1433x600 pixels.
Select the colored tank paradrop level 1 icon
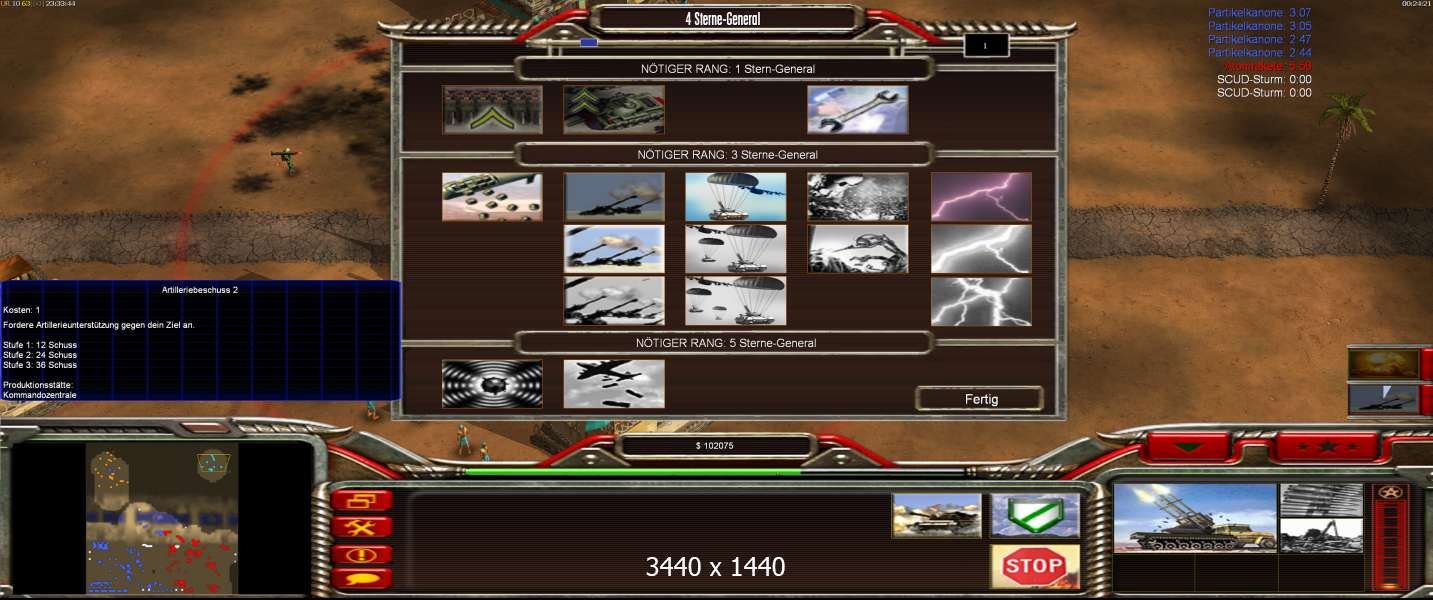click(x=736, y=197)
